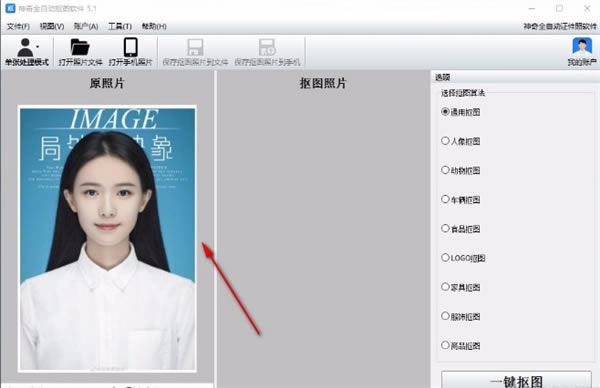Open the single-photo processing mode icon

25,47
